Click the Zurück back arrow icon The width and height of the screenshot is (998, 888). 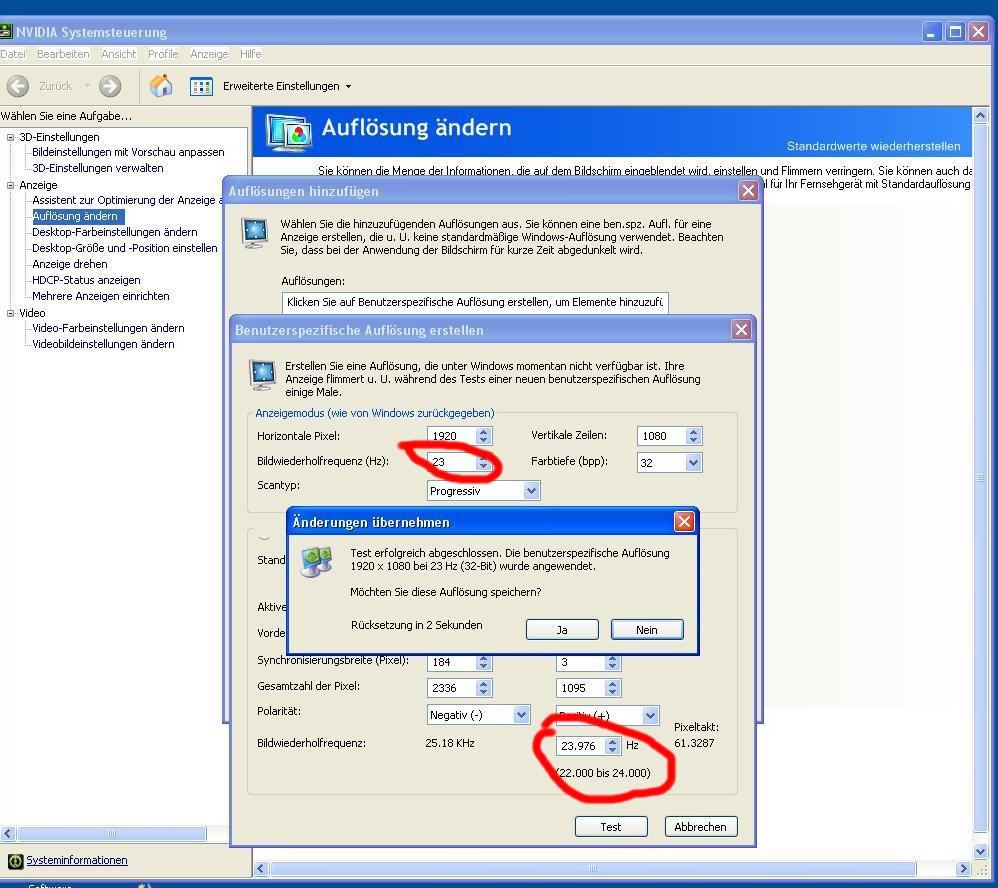[x=18, y=86]
